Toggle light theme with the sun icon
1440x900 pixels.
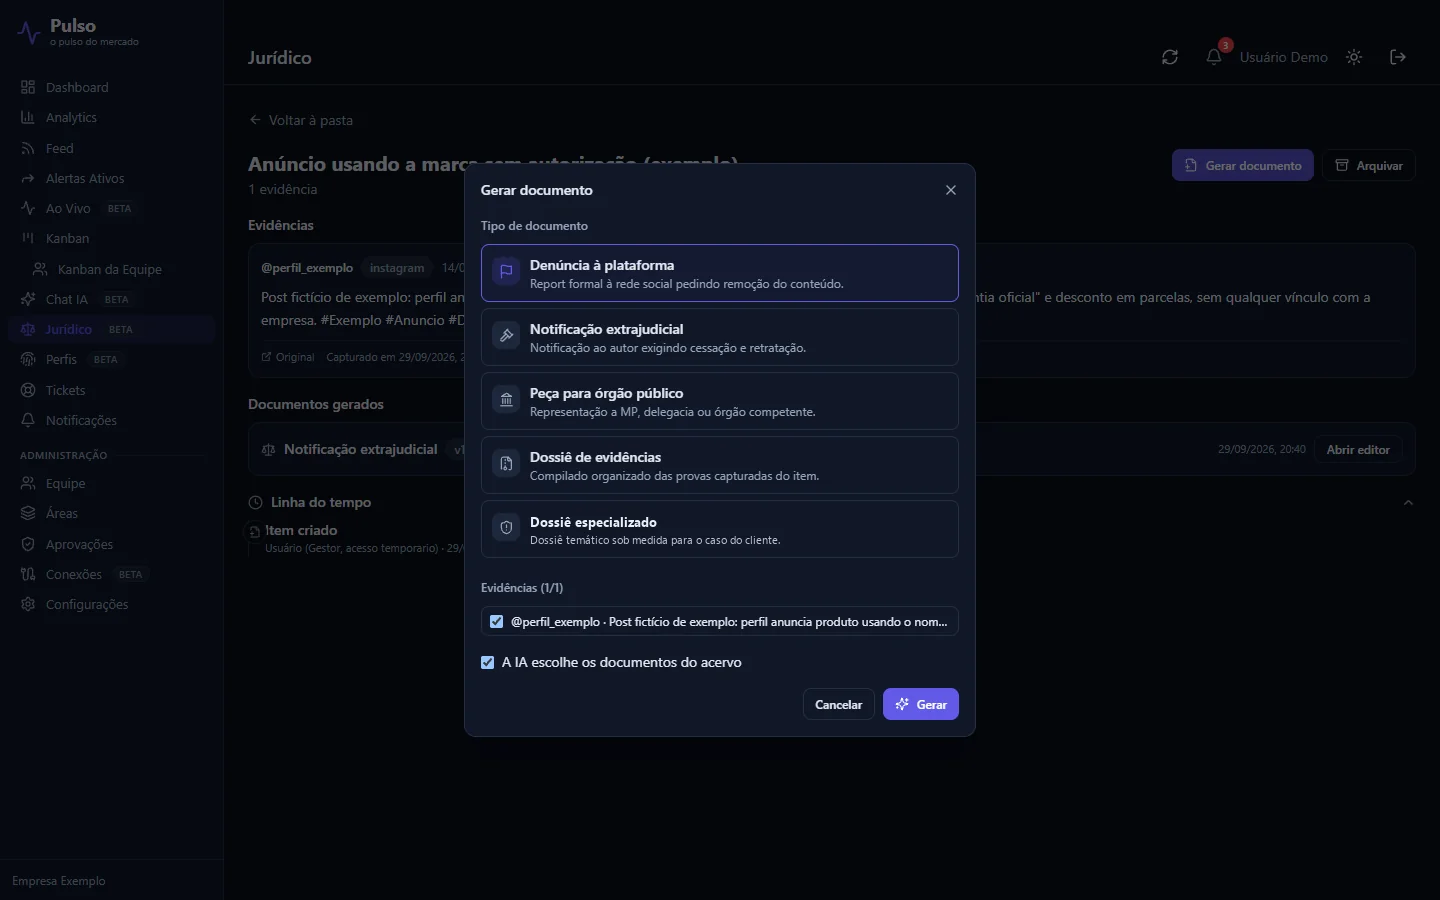[1354, 57]
